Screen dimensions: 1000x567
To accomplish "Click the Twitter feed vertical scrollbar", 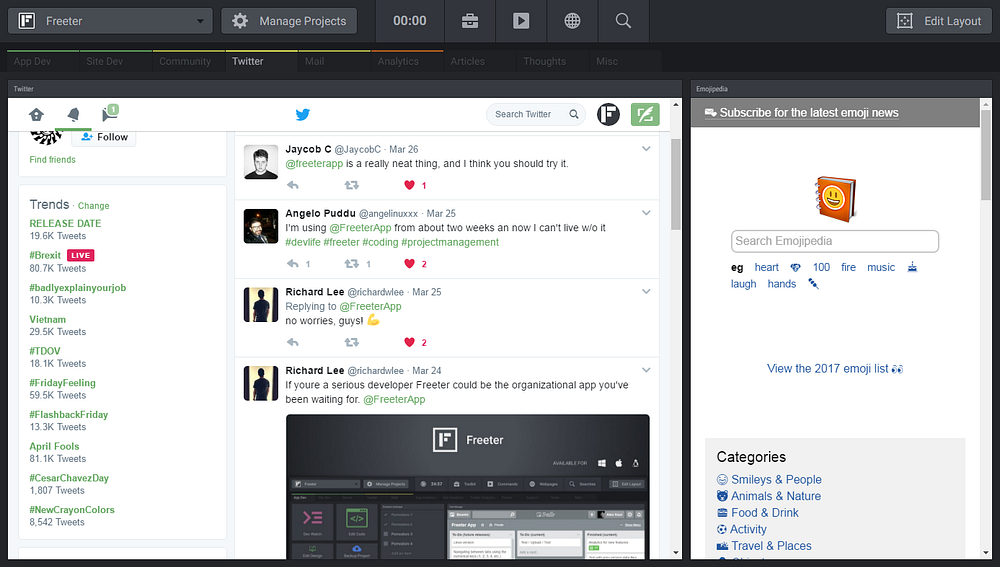I will click(676, 185).
